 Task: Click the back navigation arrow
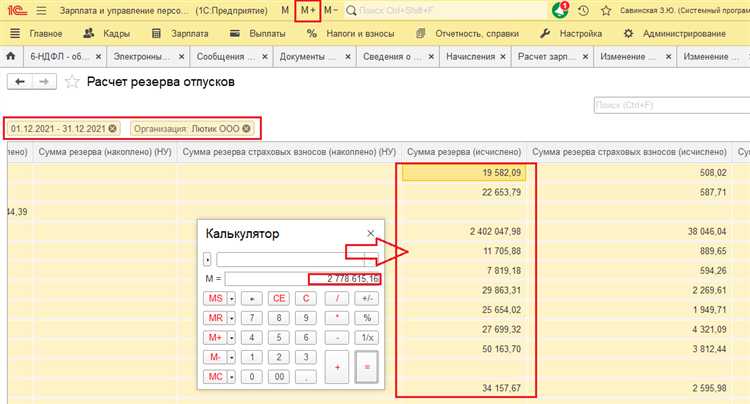(19, 82)
